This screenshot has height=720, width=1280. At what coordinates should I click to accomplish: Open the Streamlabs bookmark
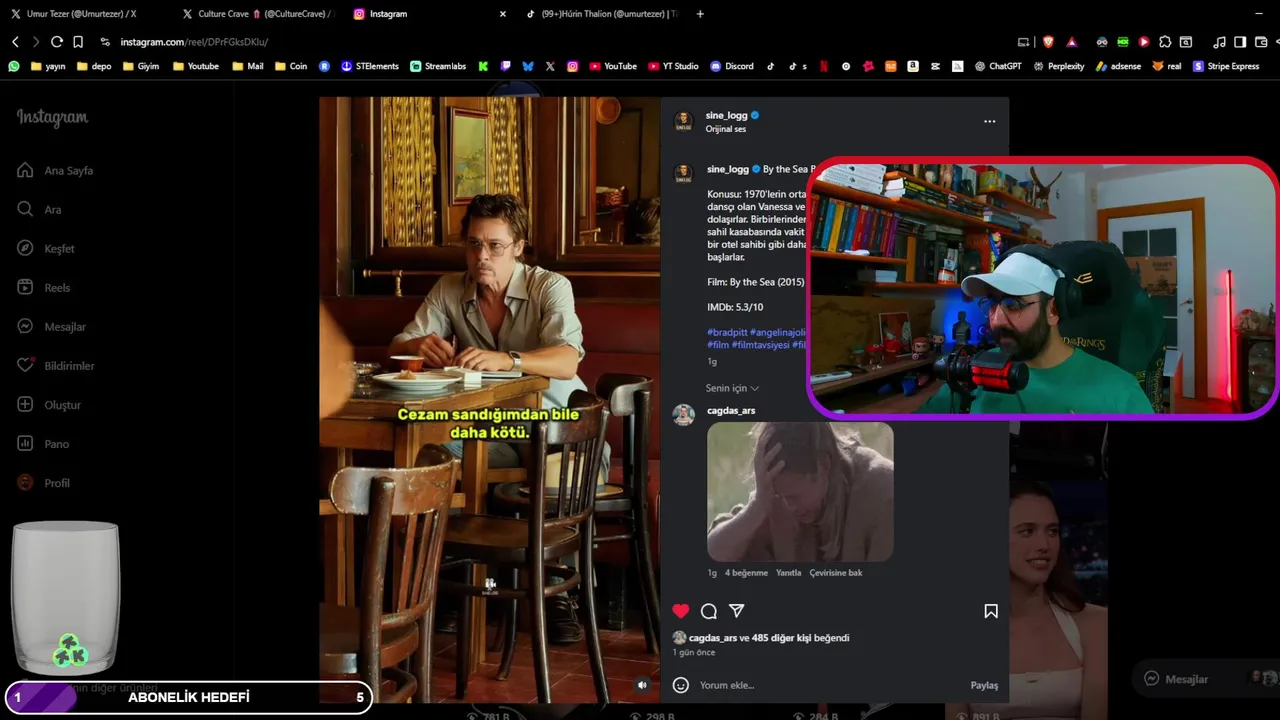pos(438,66)
